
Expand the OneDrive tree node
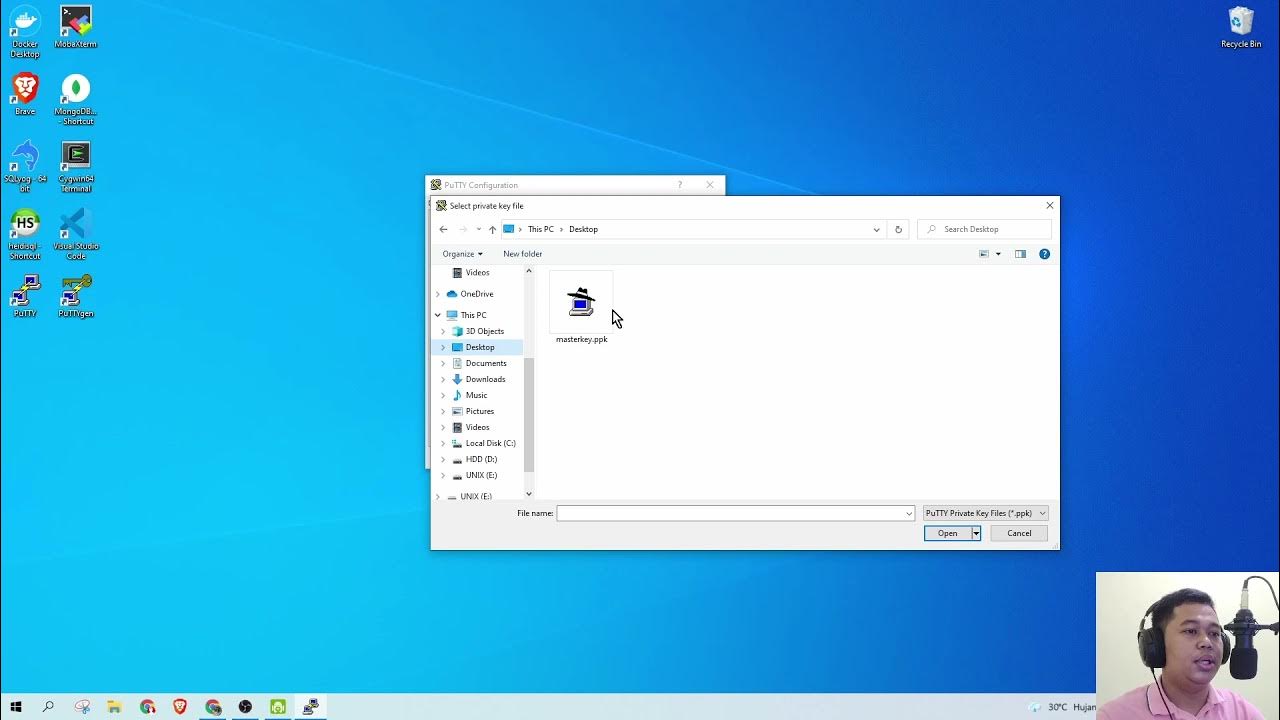(x=437, y=294)
